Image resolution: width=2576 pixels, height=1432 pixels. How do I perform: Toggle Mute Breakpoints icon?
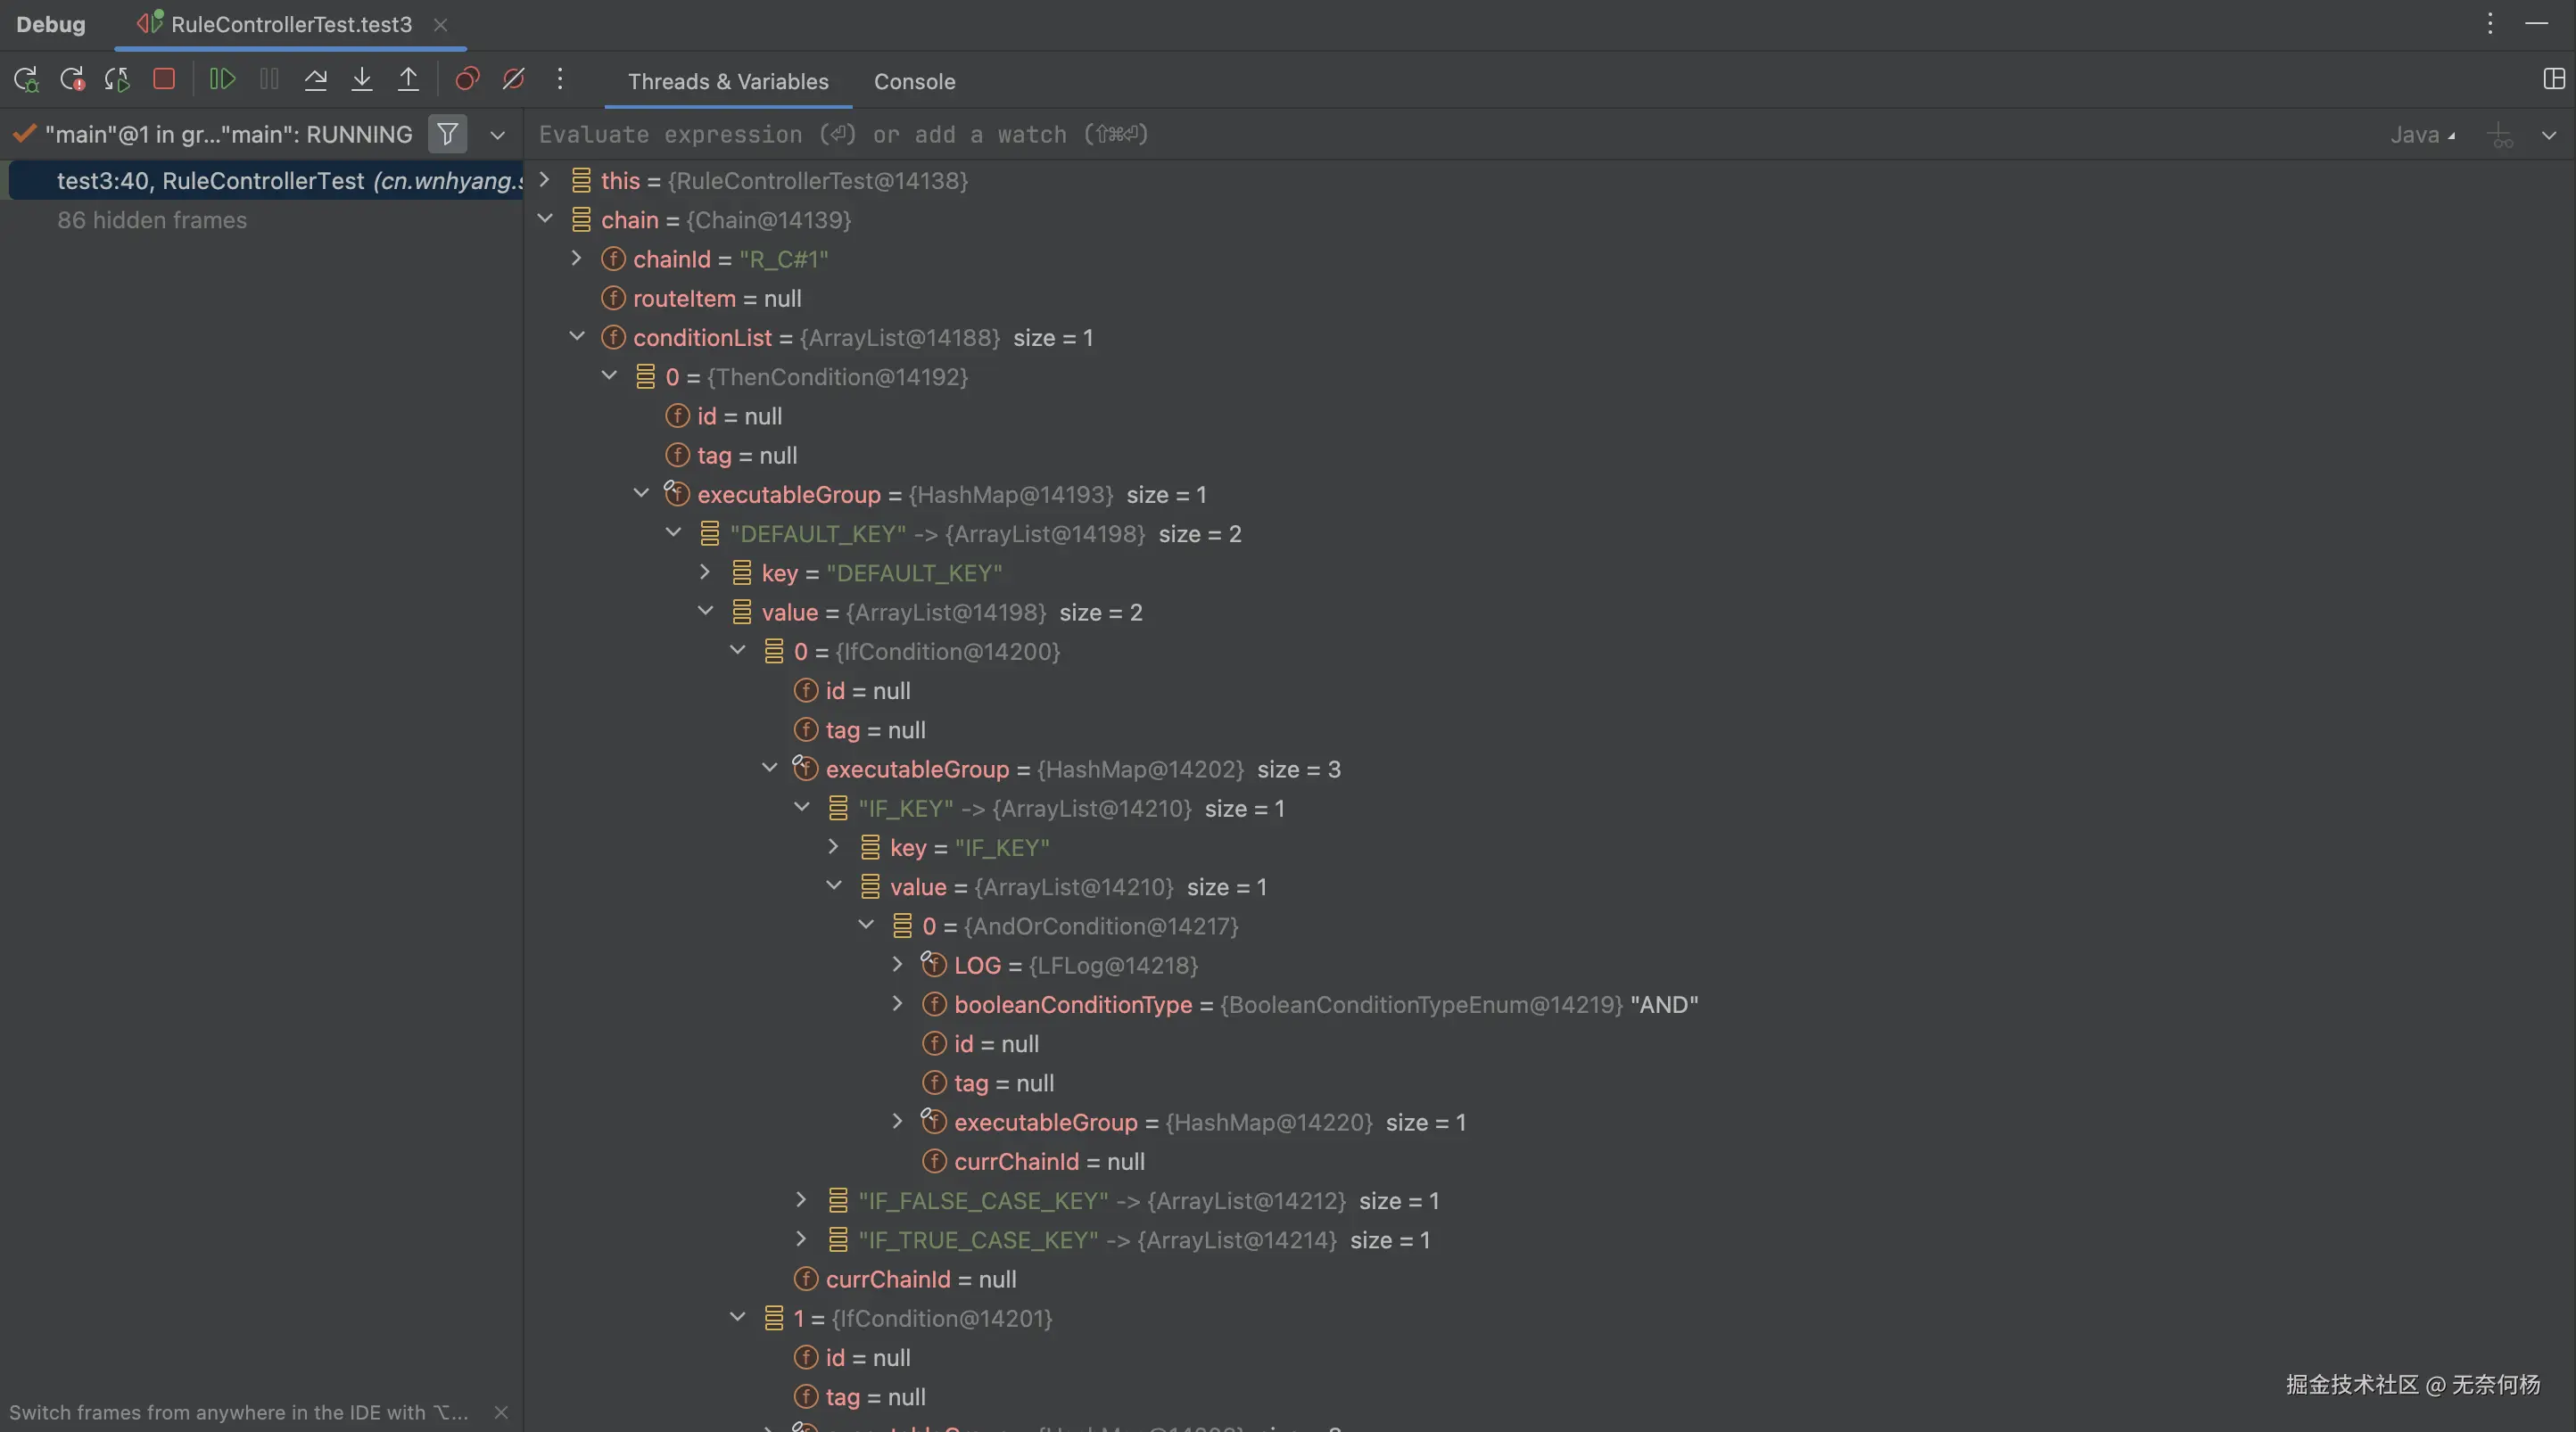[513, 79]
